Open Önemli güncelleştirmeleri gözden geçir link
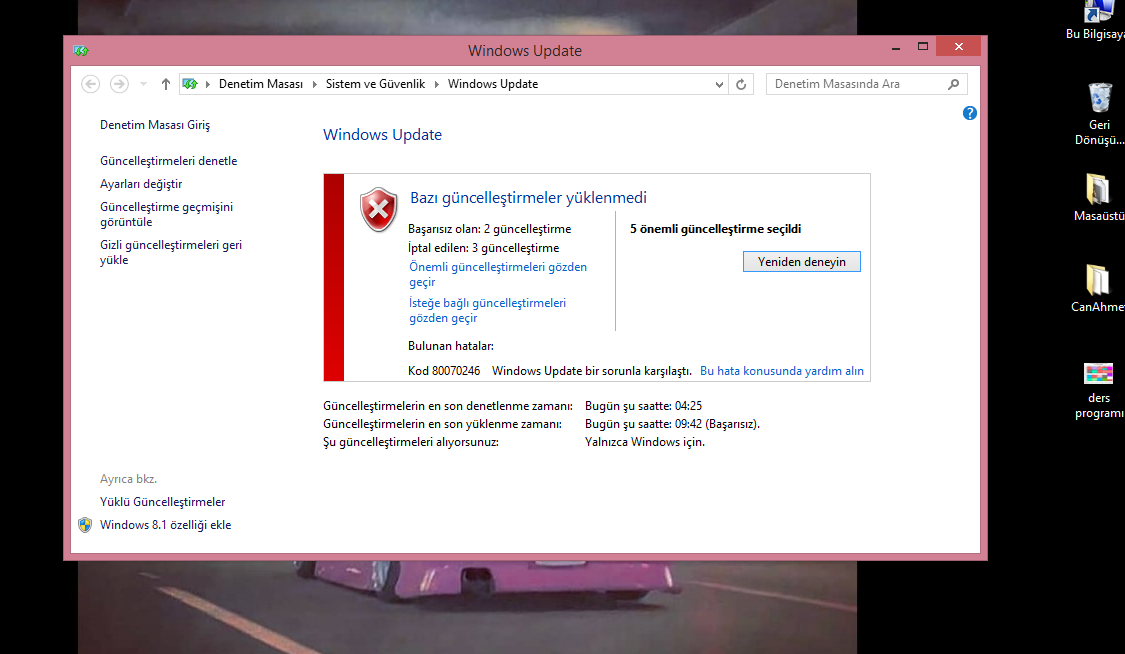This screenshot has width=1125, height=654. tap(496, 267)
